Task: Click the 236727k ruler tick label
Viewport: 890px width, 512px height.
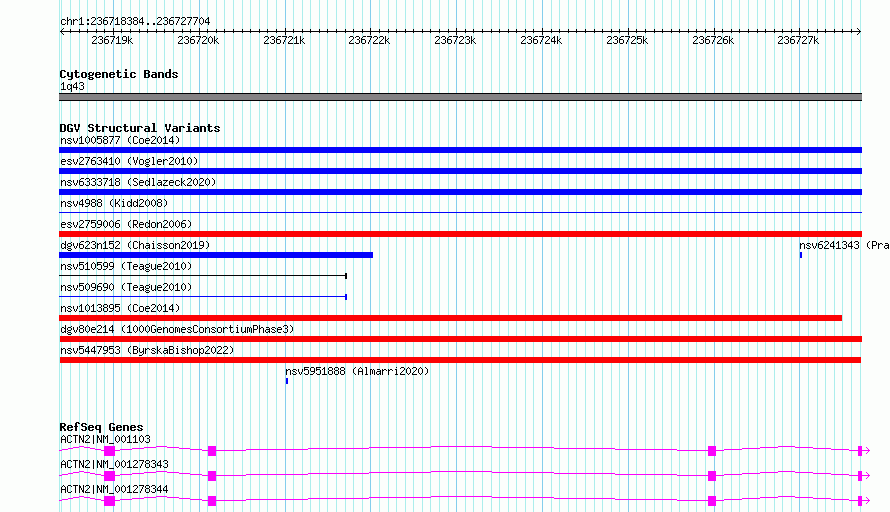Action: coord(798,40)
